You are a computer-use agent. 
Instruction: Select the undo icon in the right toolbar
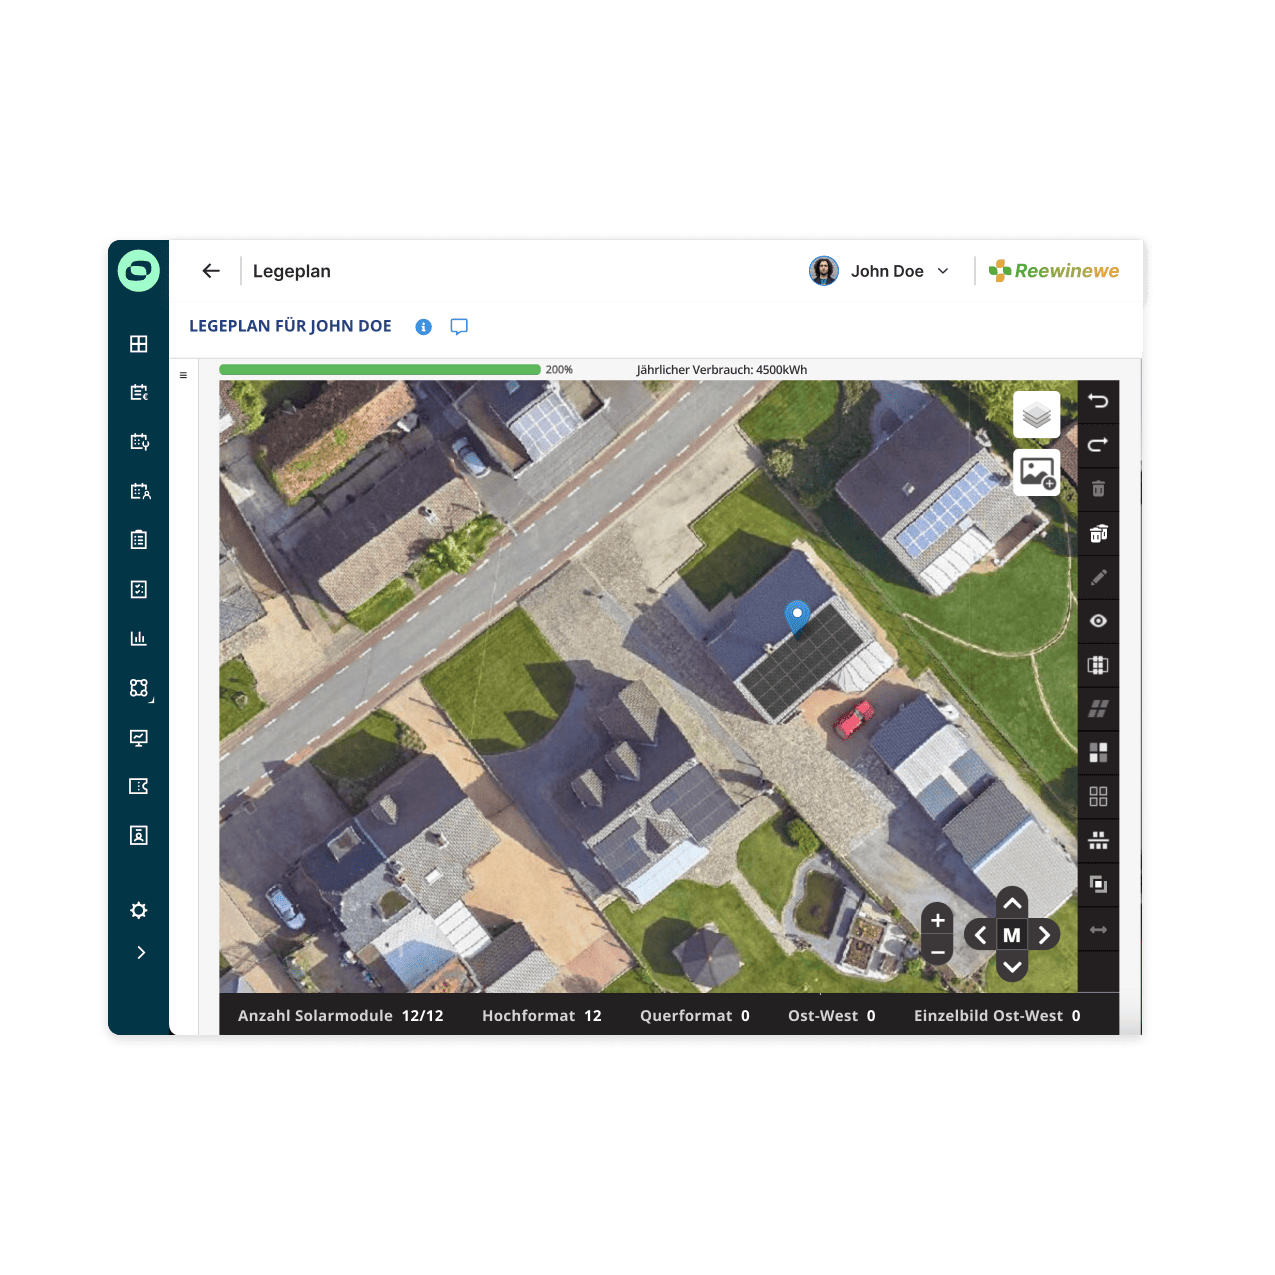[x=1098, y=402]
